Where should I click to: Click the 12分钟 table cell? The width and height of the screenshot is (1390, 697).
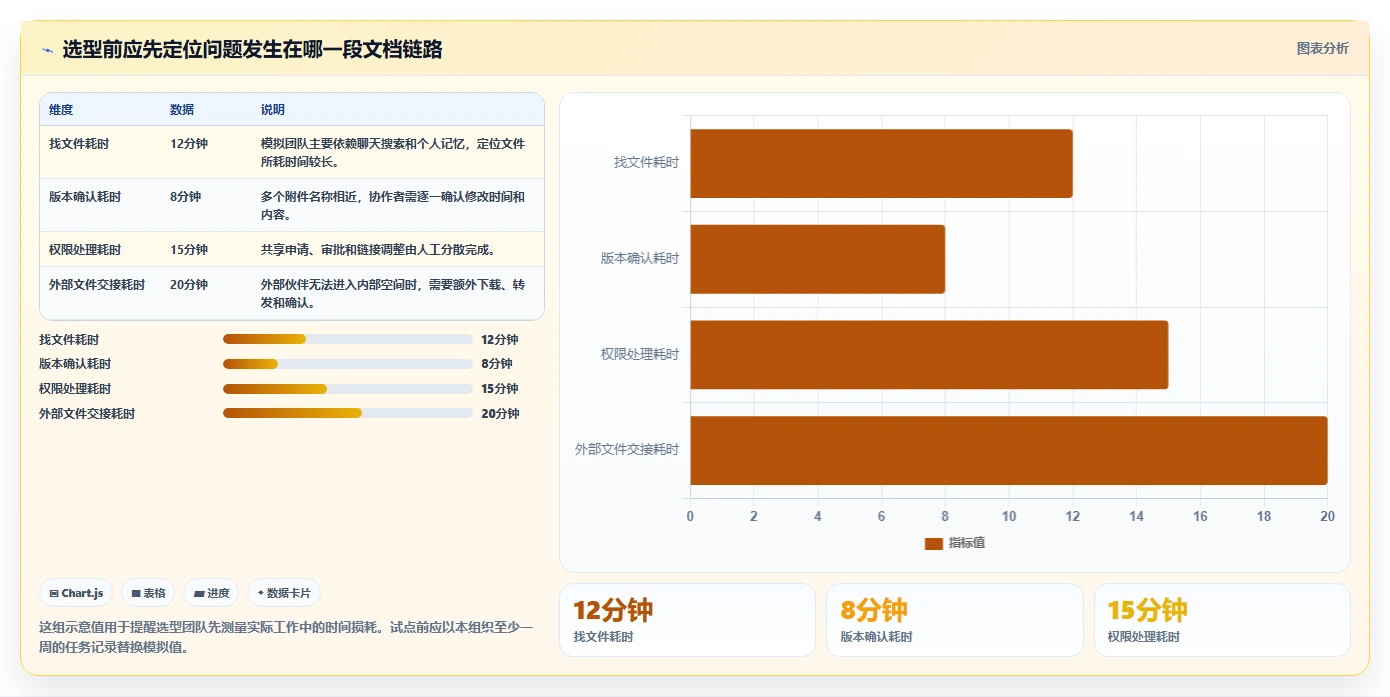(189, 144)
